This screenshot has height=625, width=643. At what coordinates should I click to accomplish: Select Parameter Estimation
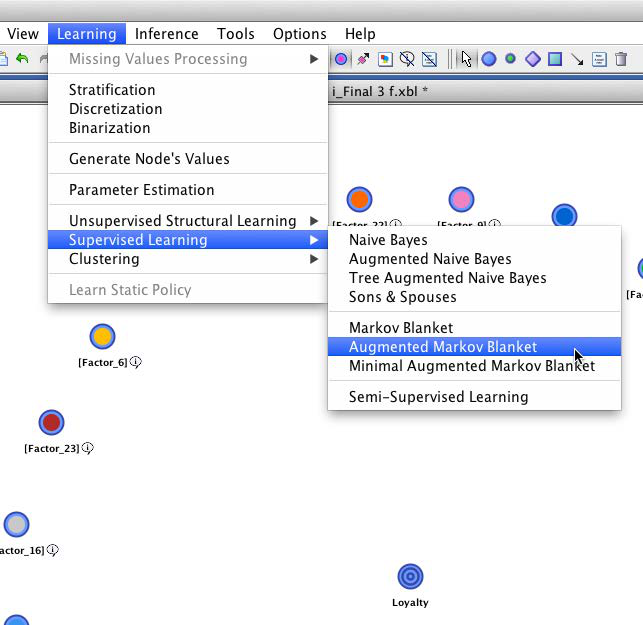[x=188, y=190]
